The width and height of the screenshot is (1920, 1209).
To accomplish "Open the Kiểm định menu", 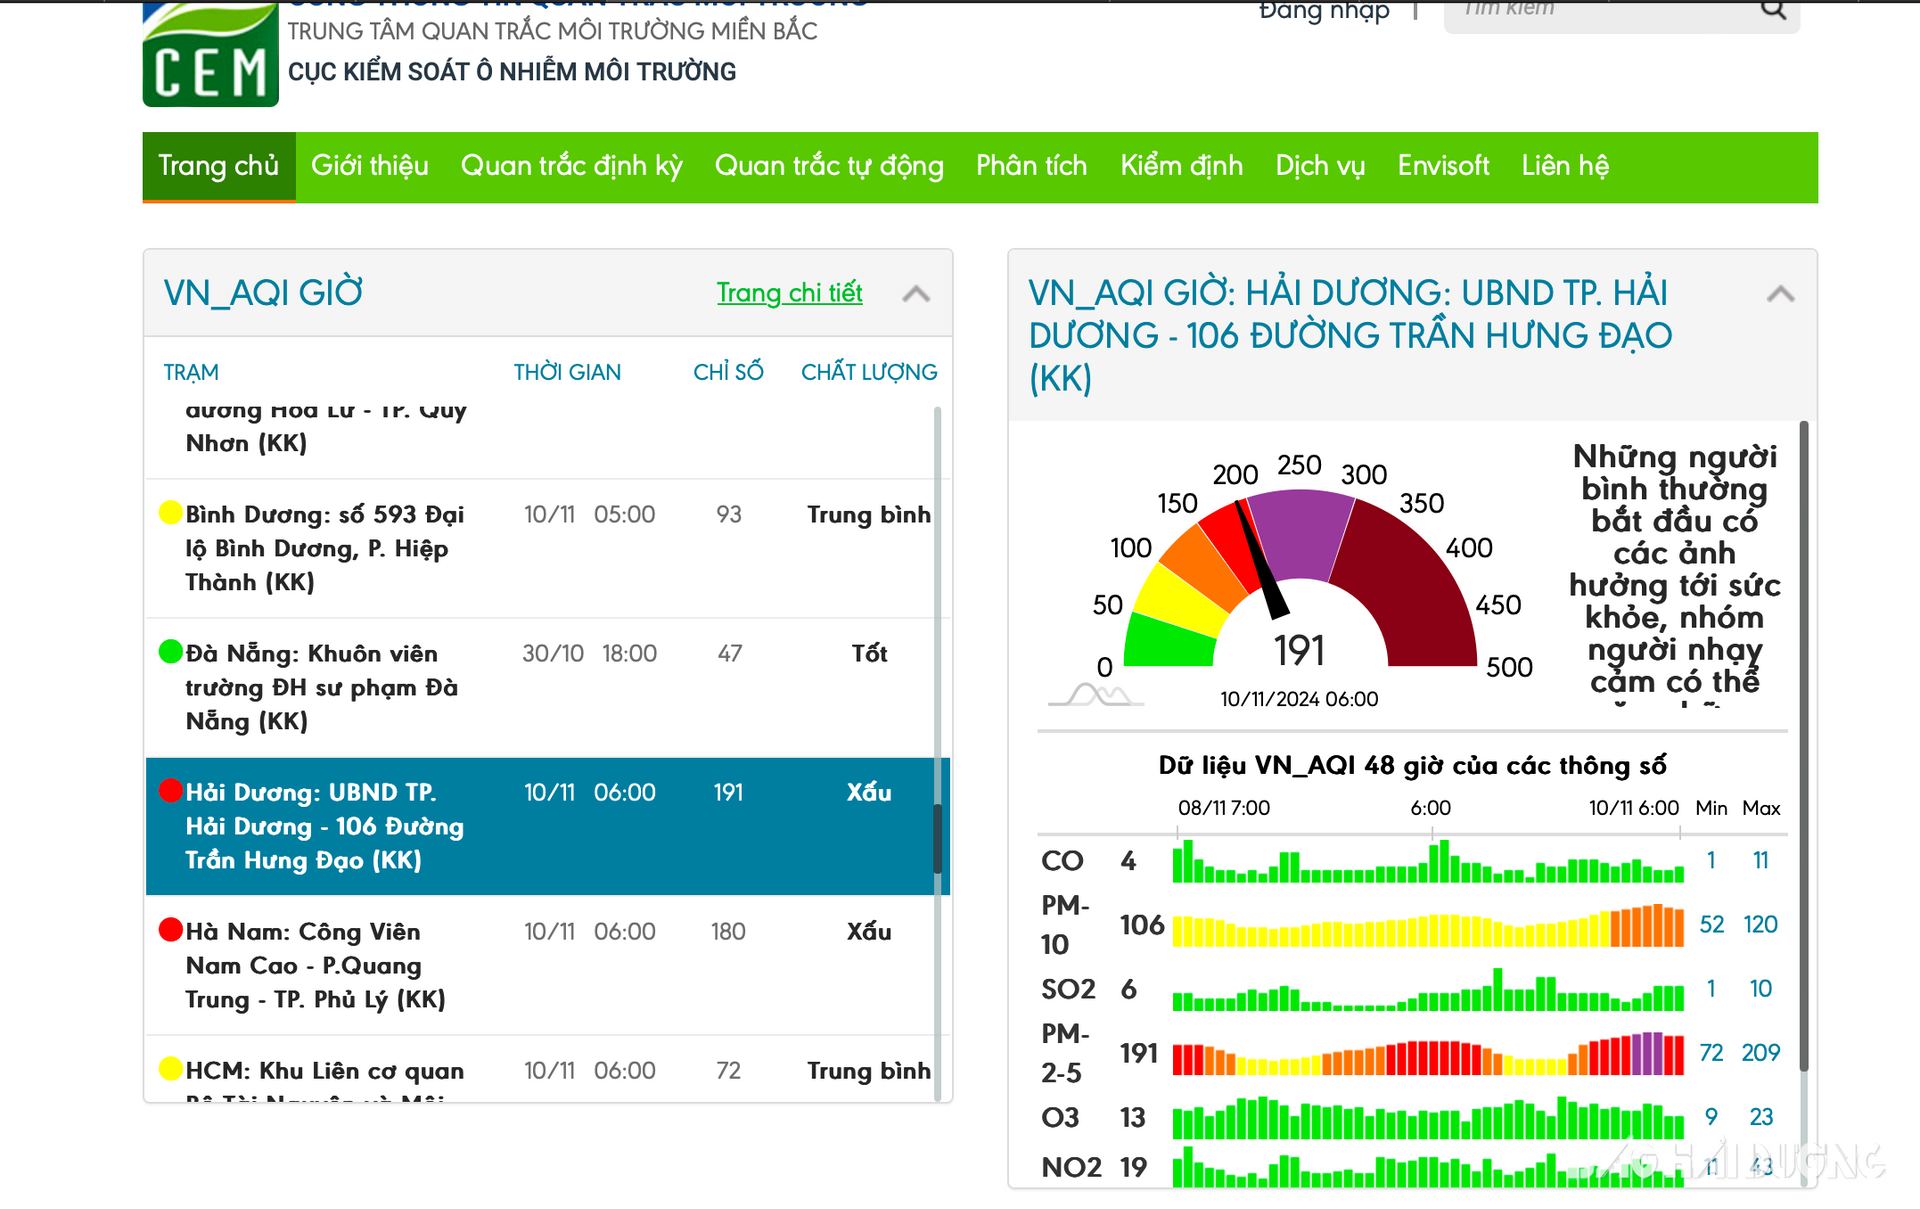I will pyautogui.click(x=1182, y=166).
